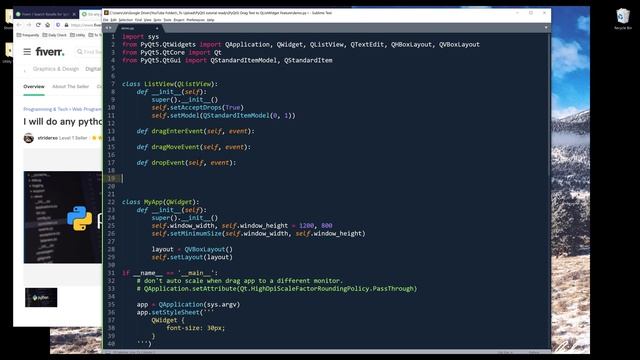Click the Fiverr logo
Viewport: 640px width, 360px height.
pyautogui.click(x=50, y=52)
